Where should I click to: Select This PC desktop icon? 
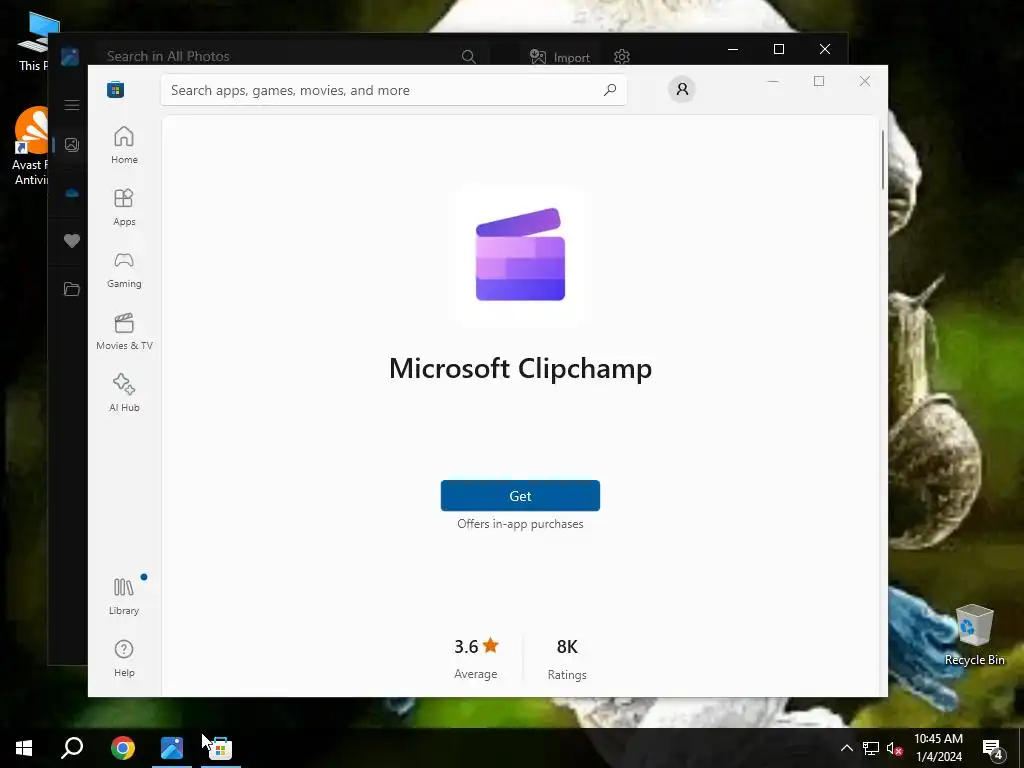click(34, 42)
